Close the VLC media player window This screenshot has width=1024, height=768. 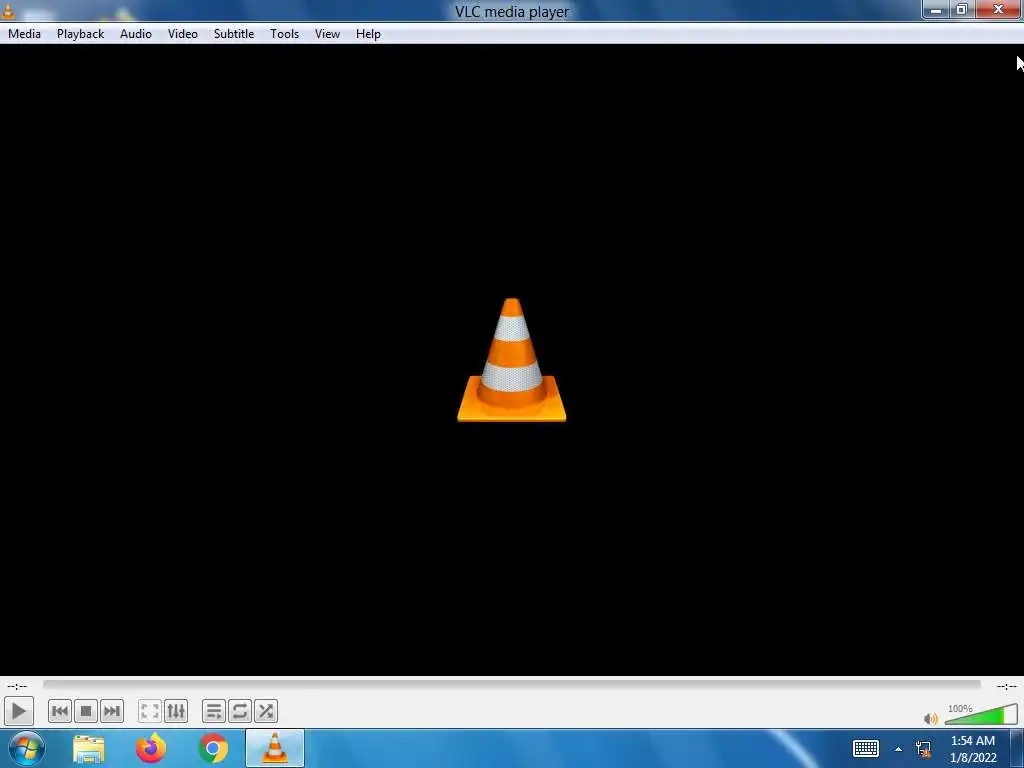click(x=999, y=10)
